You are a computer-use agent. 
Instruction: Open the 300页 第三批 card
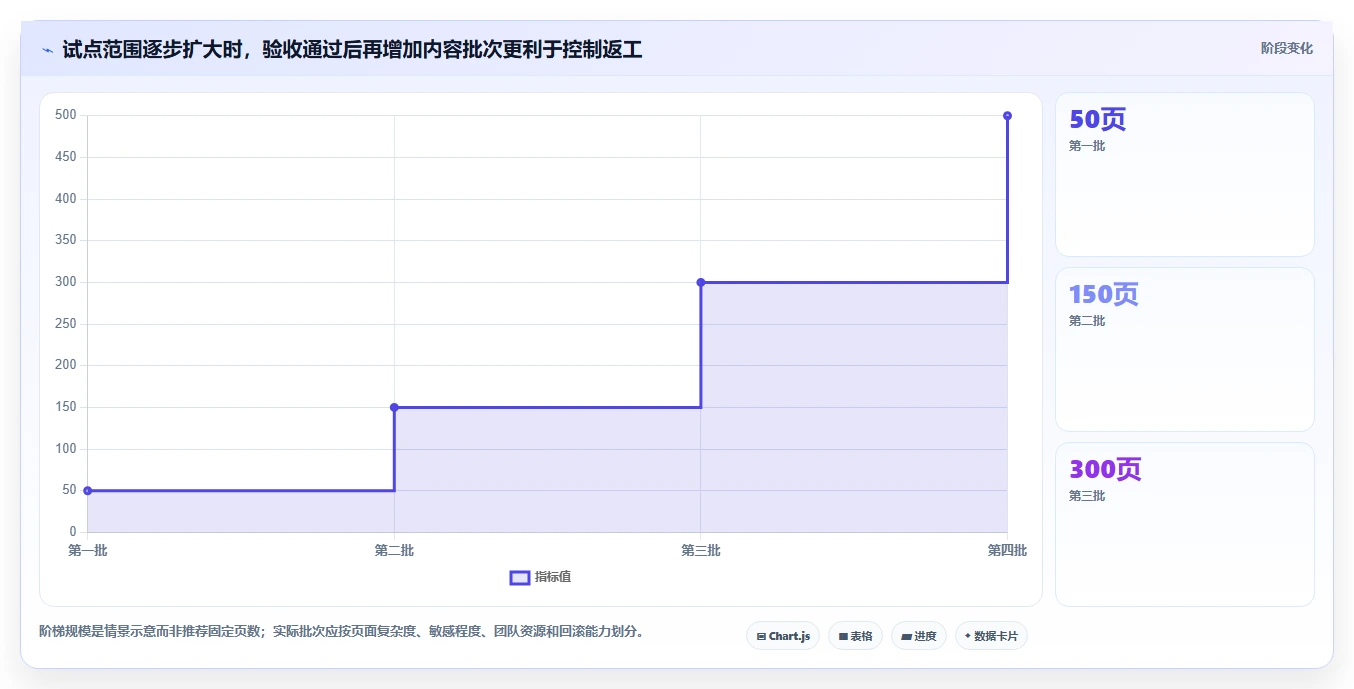click(1184, 524)
